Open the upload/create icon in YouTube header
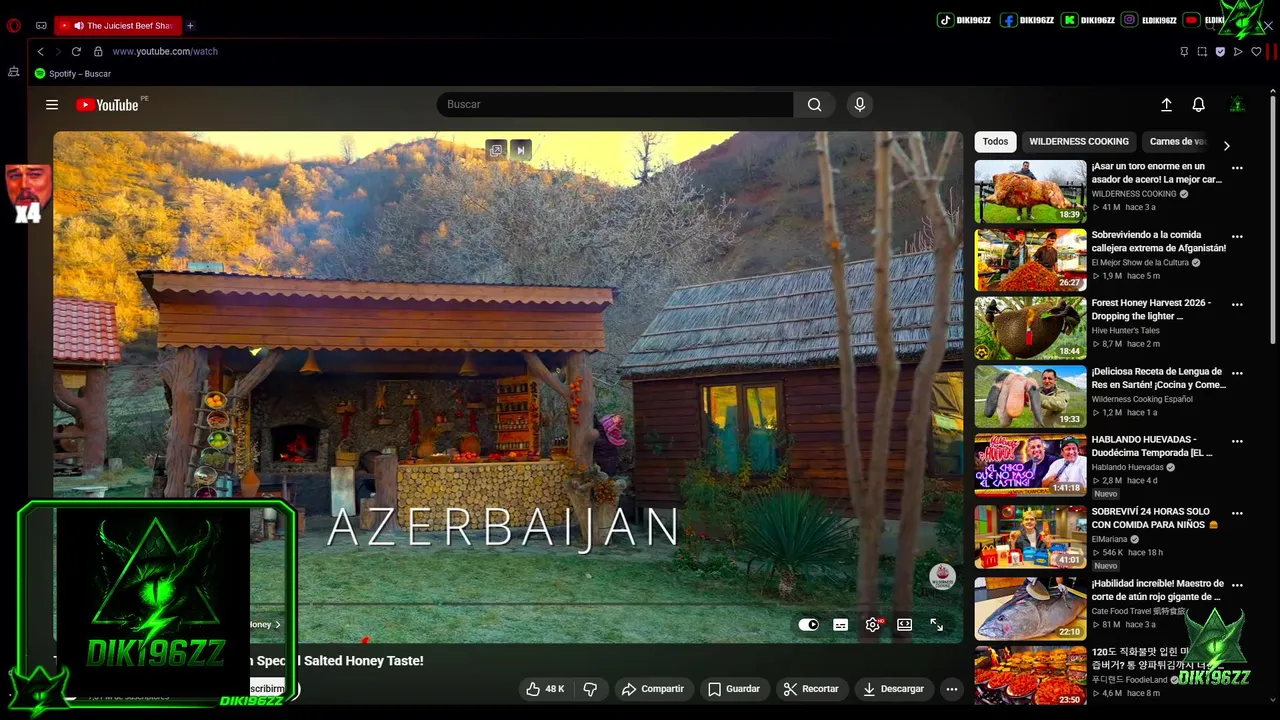Viewport: 1280px width, 720px height. point(1166,105)
